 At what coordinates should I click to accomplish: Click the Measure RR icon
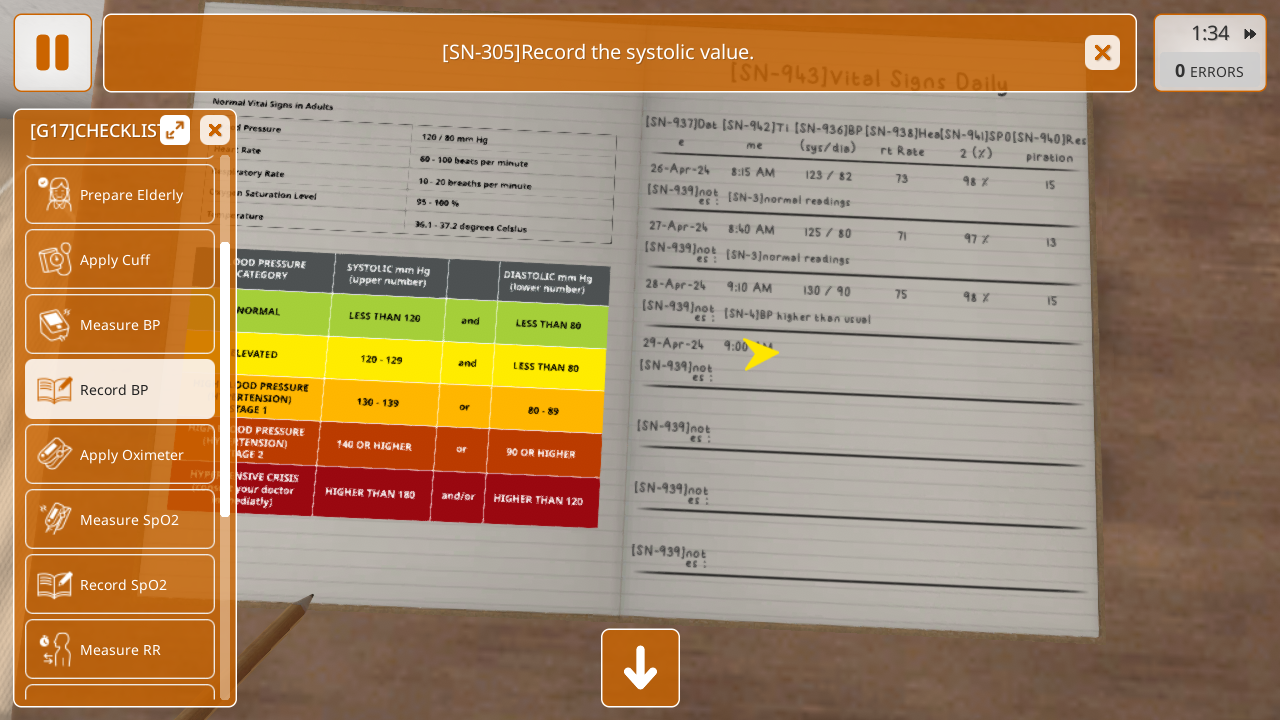[55, 650]
